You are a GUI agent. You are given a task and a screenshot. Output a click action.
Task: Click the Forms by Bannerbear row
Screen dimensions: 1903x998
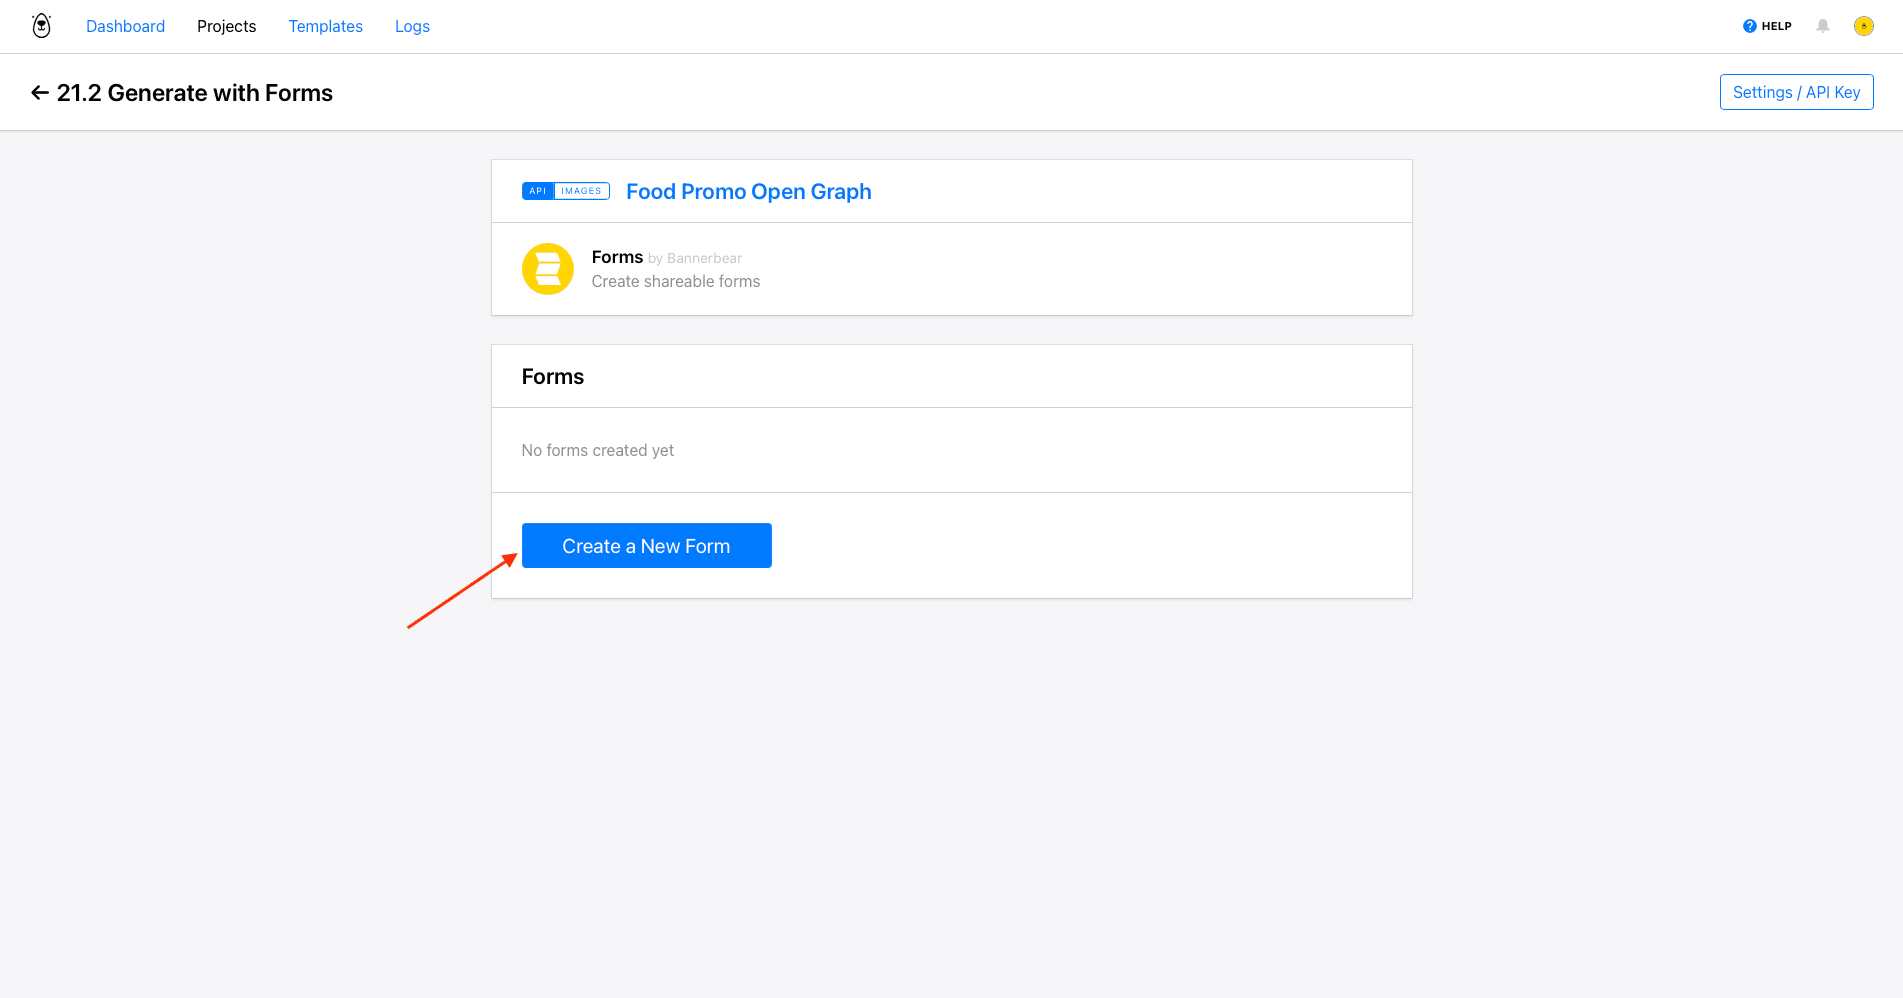coord(666,257)
